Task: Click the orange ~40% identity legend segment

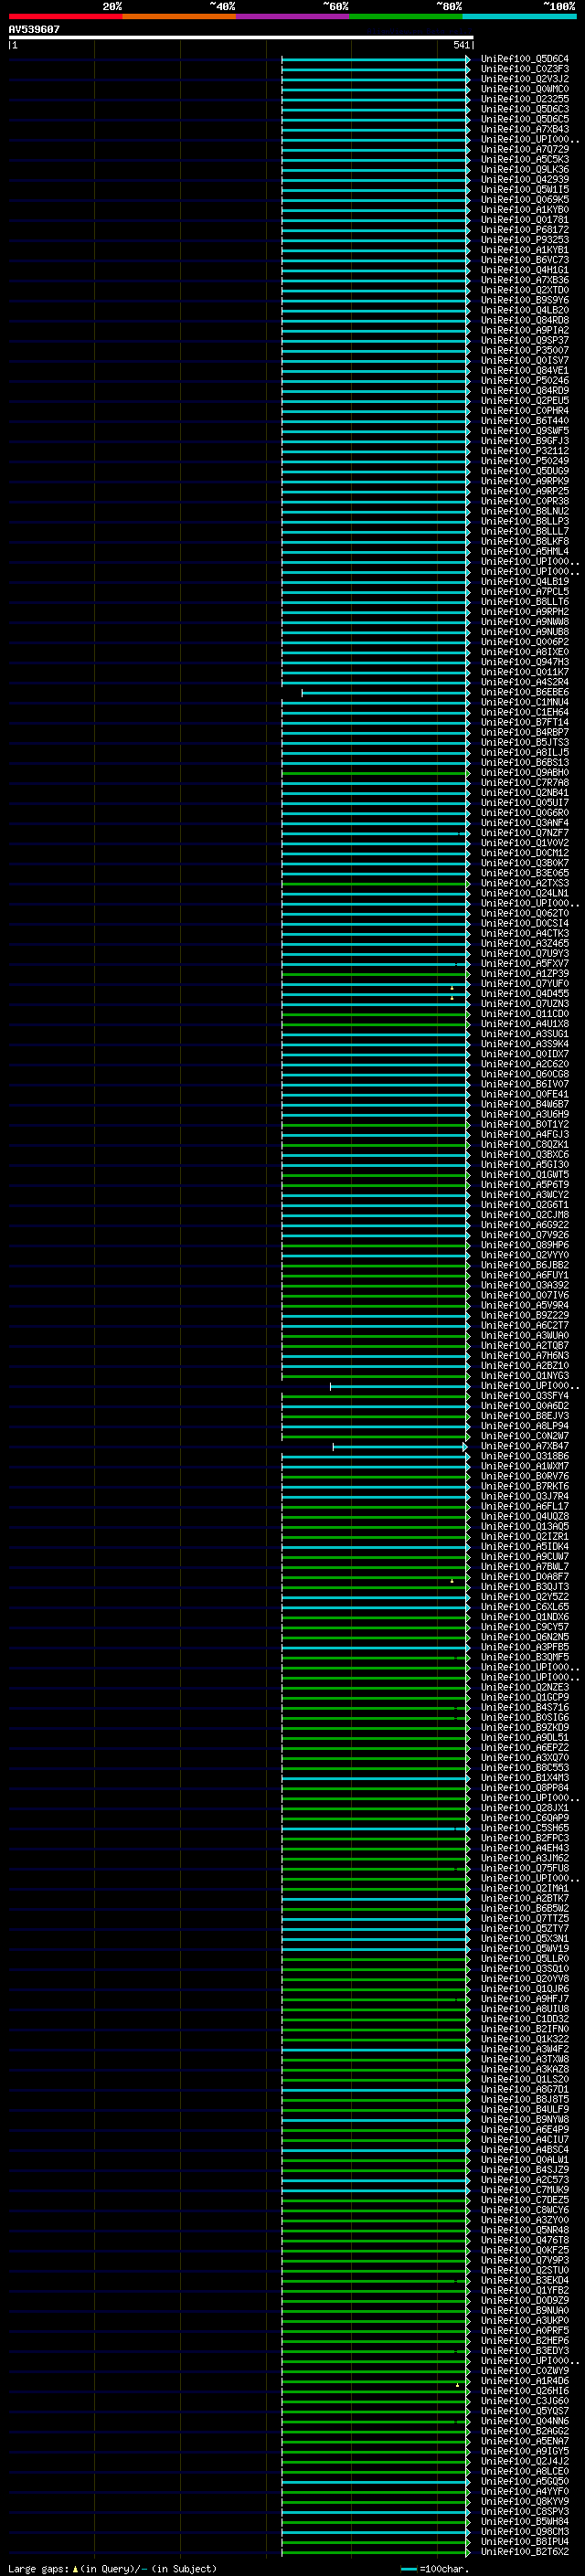Action: pyautogui.click(x=179, y=16)
